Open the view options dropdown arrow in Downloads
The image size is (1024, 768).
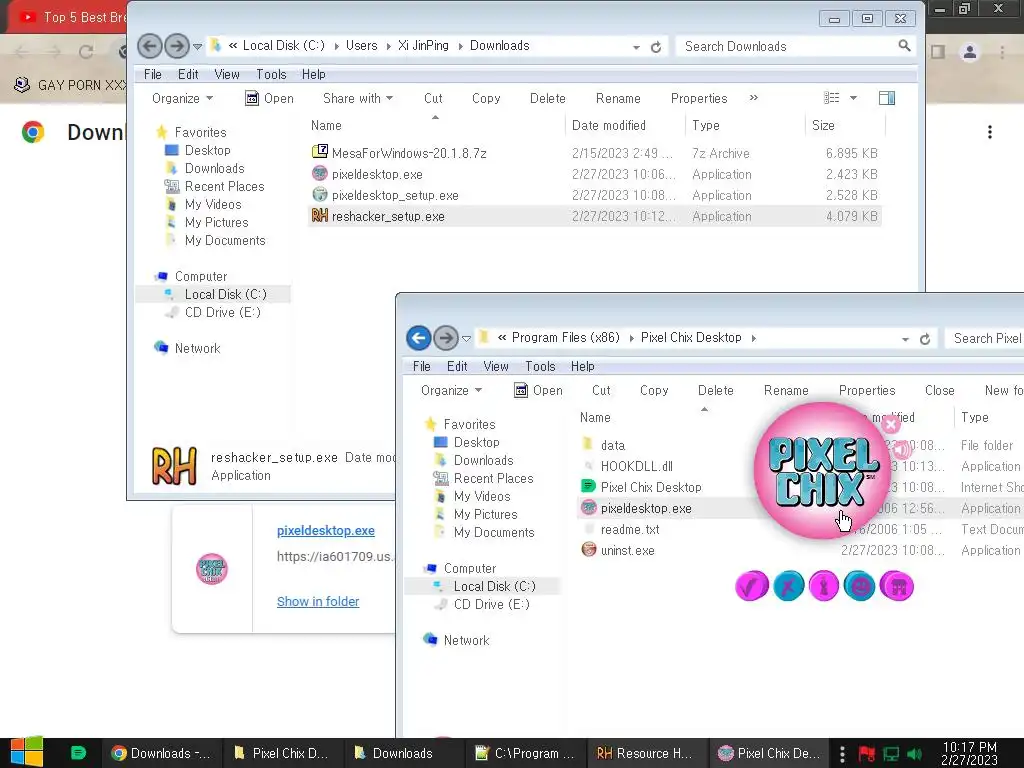pyautogui.click(x=853, y=99)
